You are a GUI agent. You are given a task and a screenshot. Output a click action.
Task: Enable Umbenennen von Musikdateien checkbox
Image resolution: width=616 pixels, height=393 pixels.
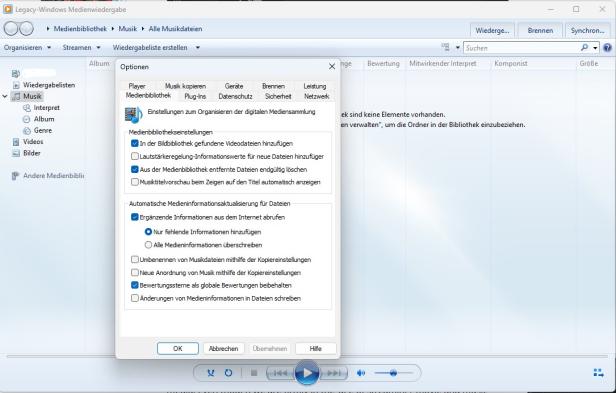click(135, 259)
